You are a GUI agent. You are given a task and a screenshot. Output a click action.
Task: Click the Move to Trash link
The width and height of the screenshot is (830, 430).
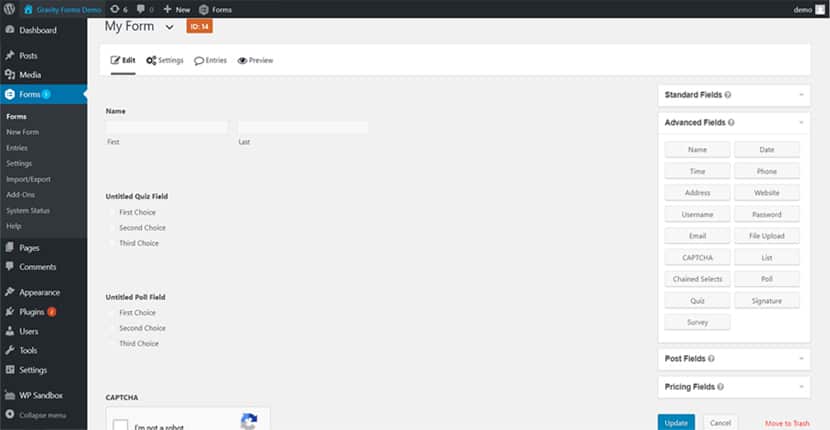[x=787, y=423]
